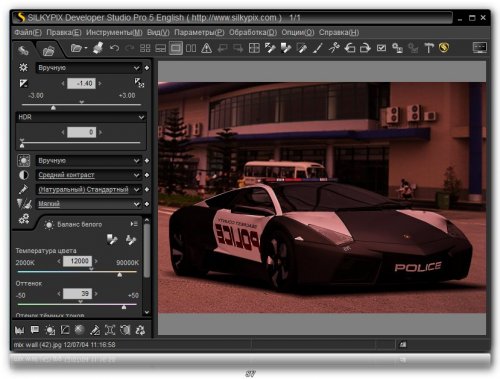Open color dropdown Натуральный Стандартный

click(88, 190)
